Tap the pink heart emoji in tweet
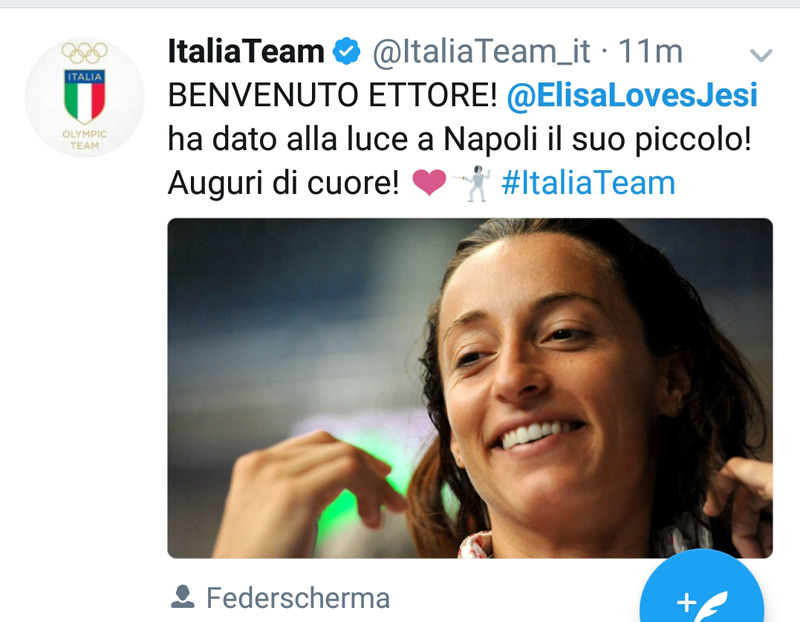Screen dimensions: 800x622 click(429, 182)
